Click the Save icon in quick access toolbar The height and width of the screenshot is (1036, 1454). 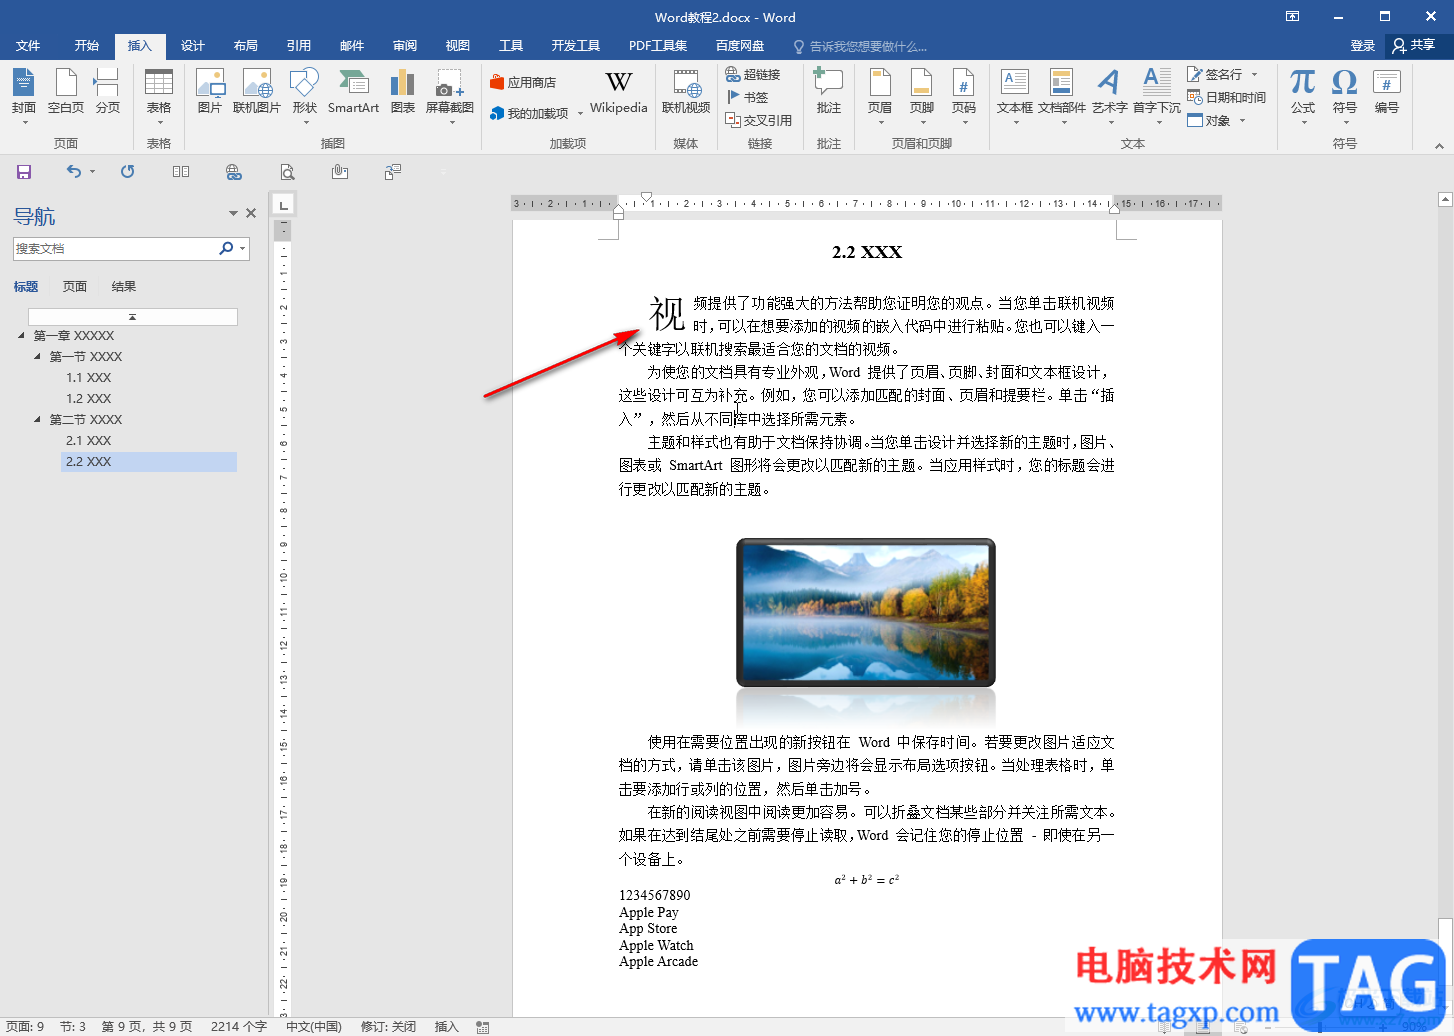point(24,172)
